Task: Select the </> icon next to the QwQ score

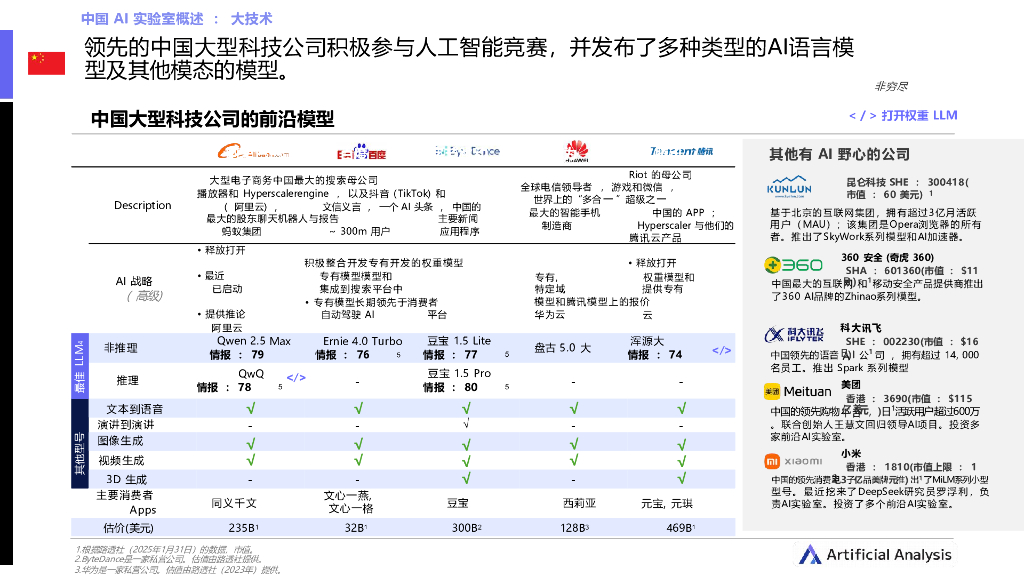Action: (x=295, y=378)
